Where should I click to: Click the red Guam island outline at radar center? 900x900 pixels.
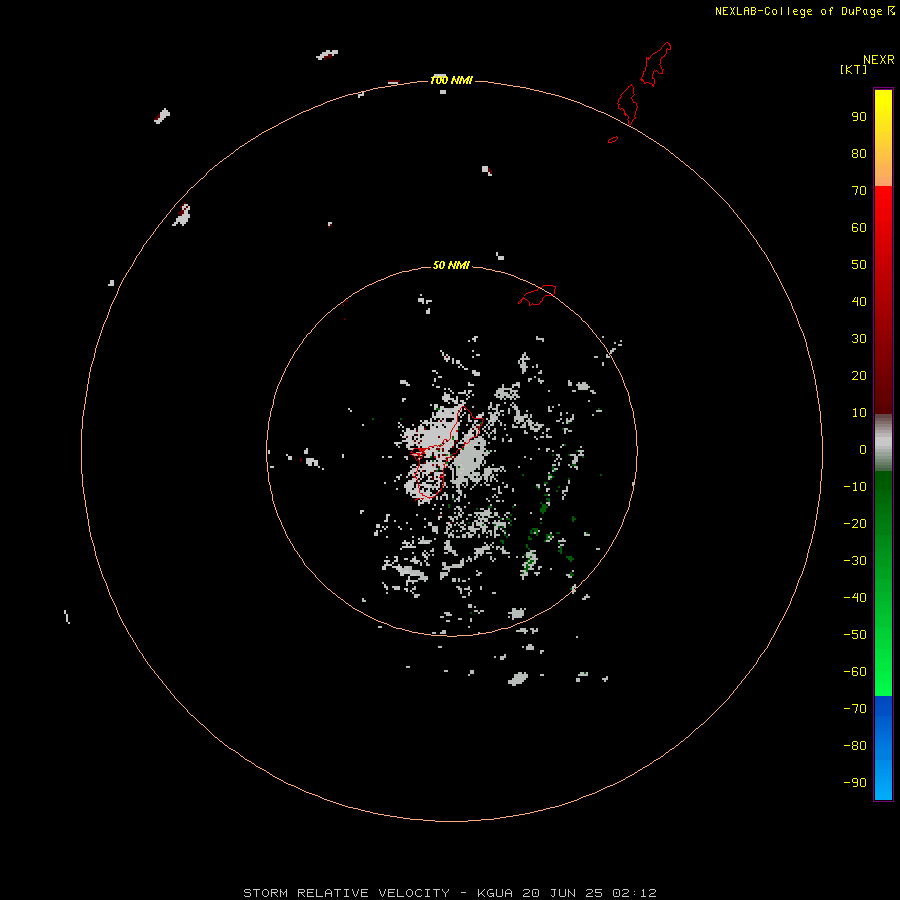[x=446, y=452]
